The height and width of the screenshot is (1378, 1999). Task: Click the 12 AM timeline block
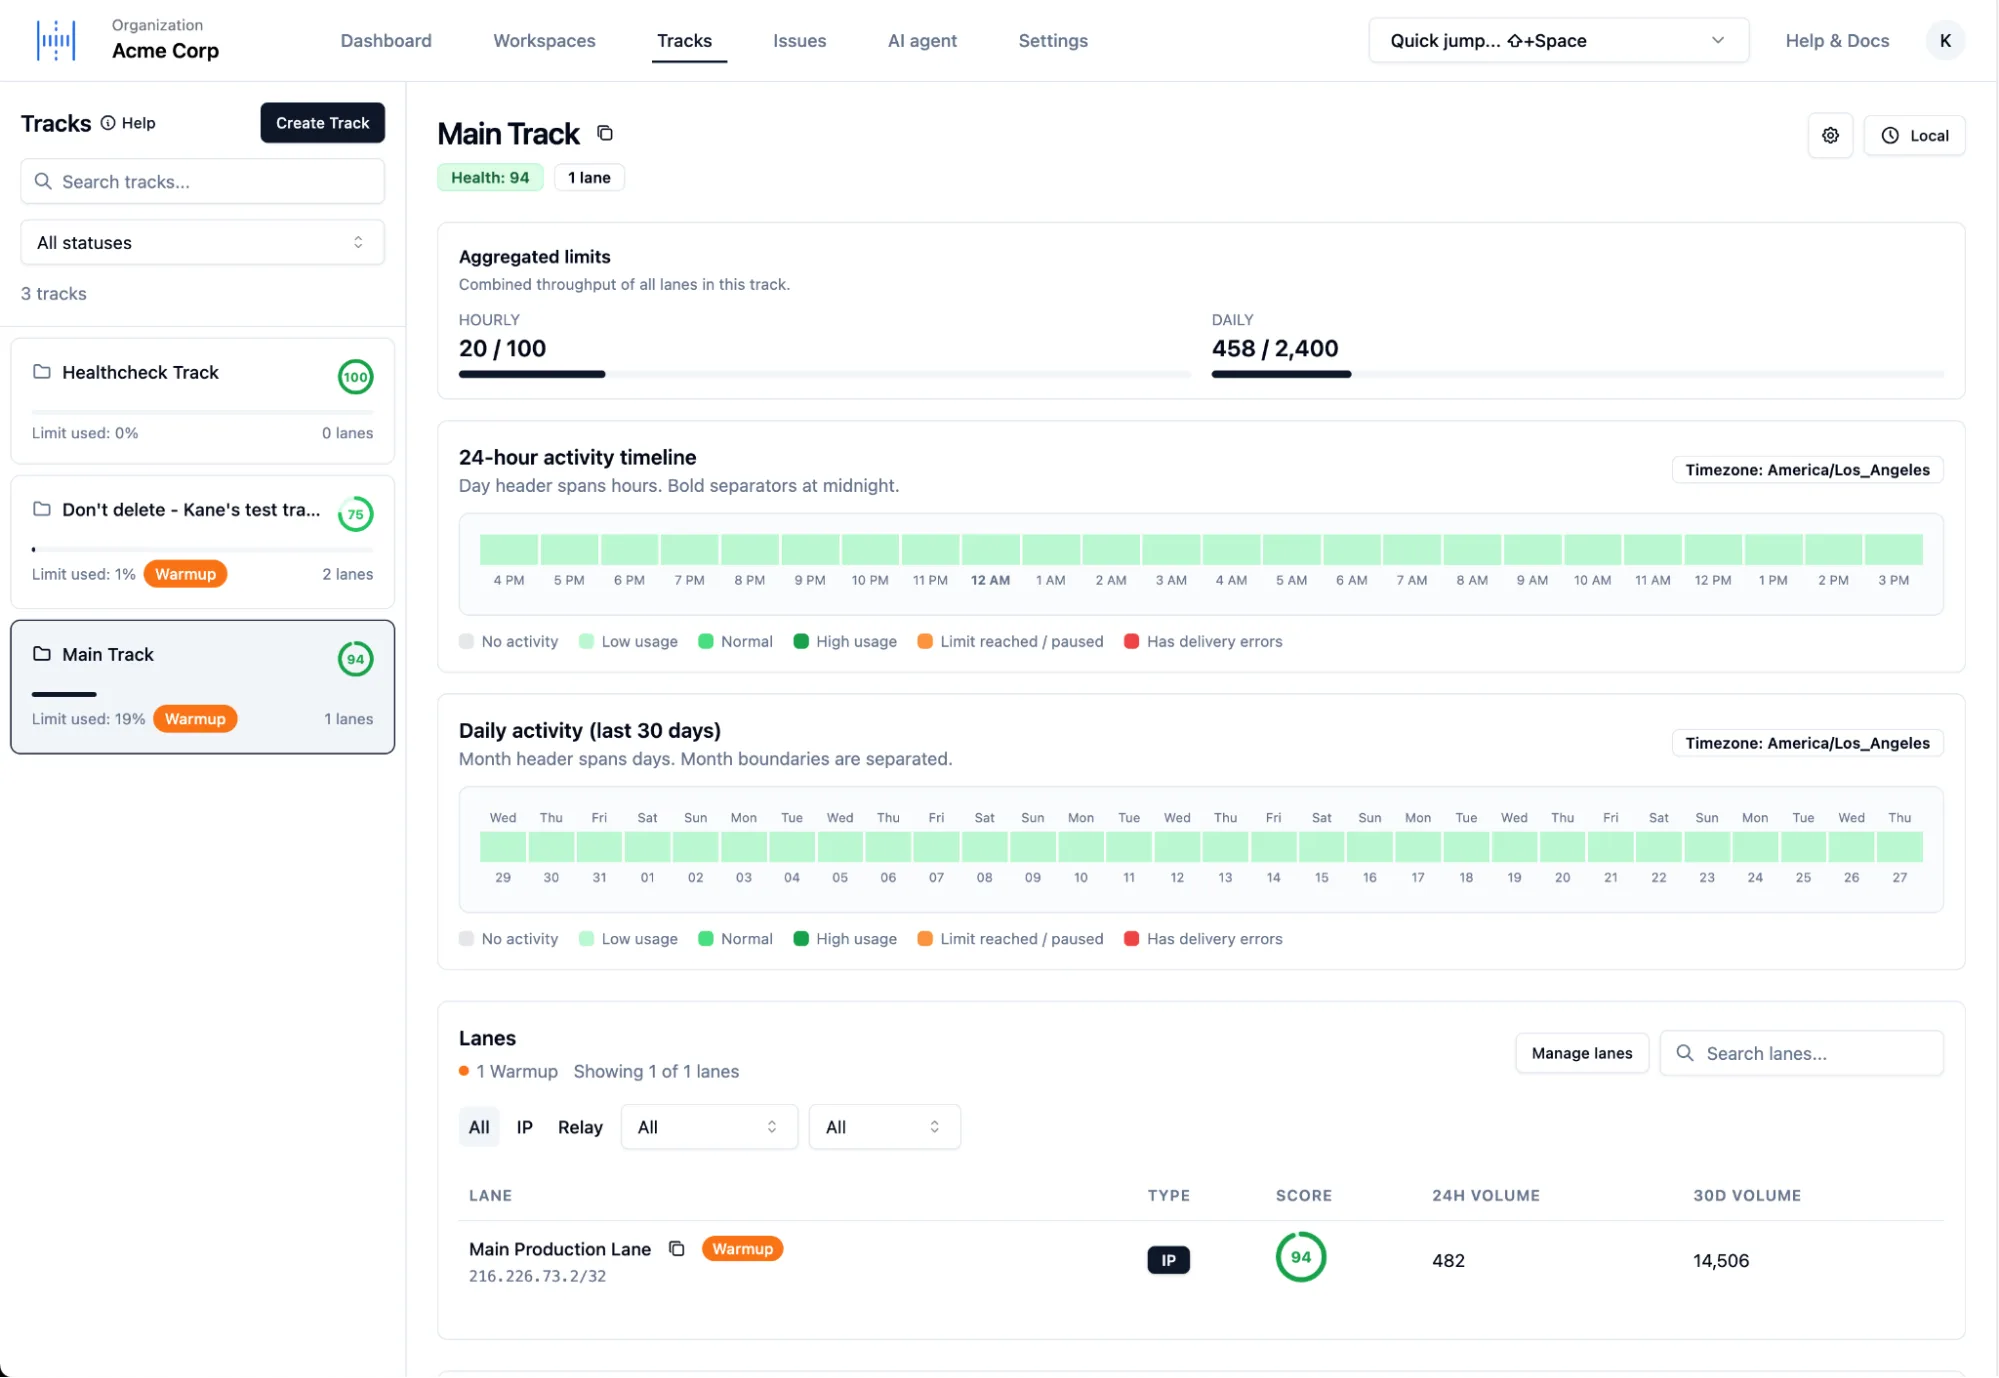tap(990, 549)
